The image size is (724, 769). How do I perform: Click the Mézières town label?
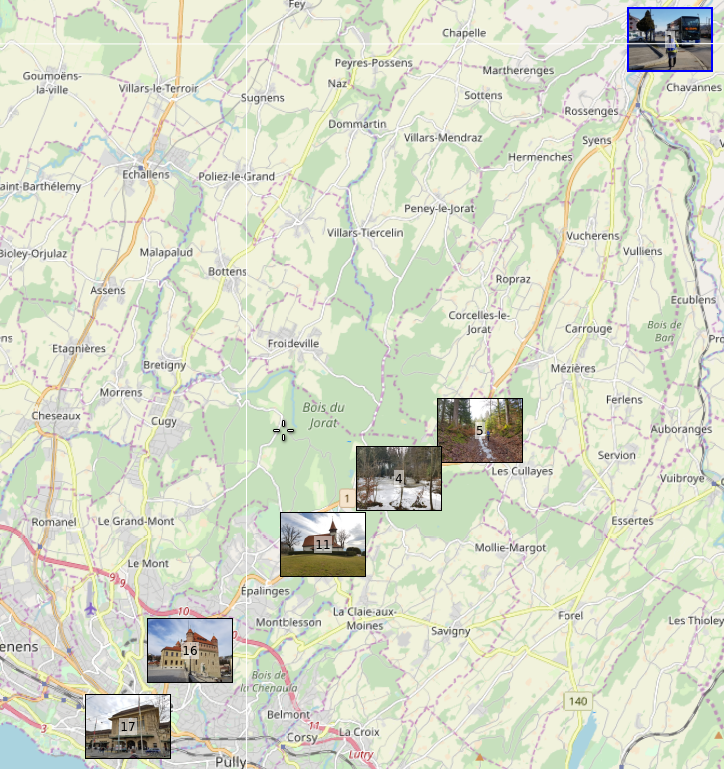tap(573, 368)
